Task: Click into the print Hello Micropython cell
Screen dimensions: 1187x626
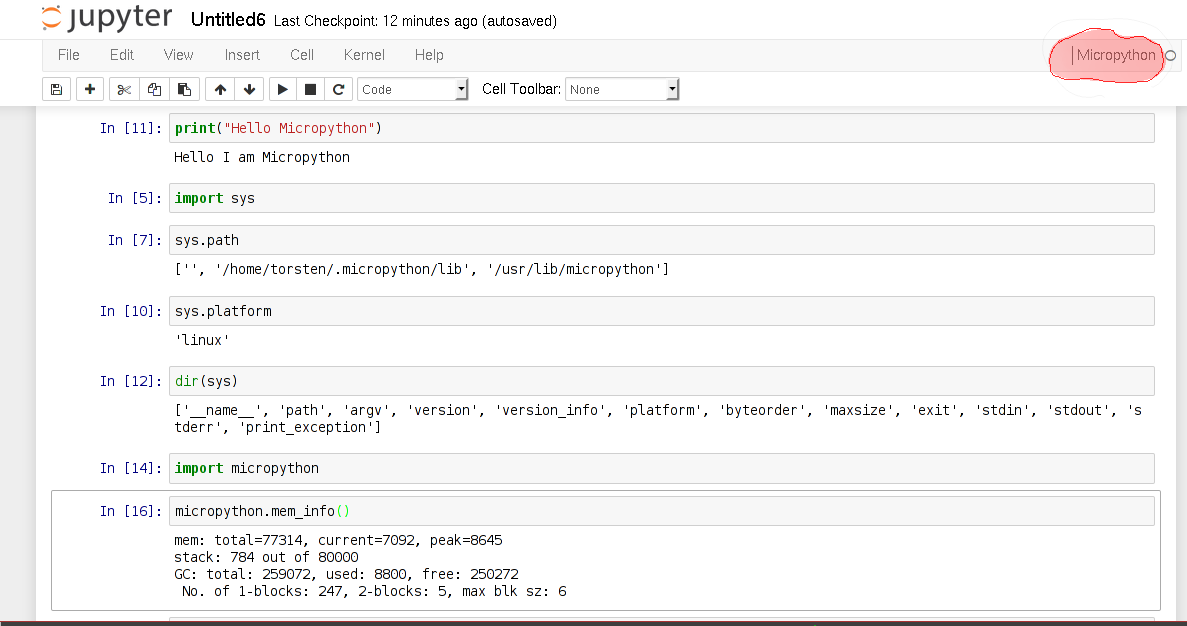Action: click(x=662, y=128)
